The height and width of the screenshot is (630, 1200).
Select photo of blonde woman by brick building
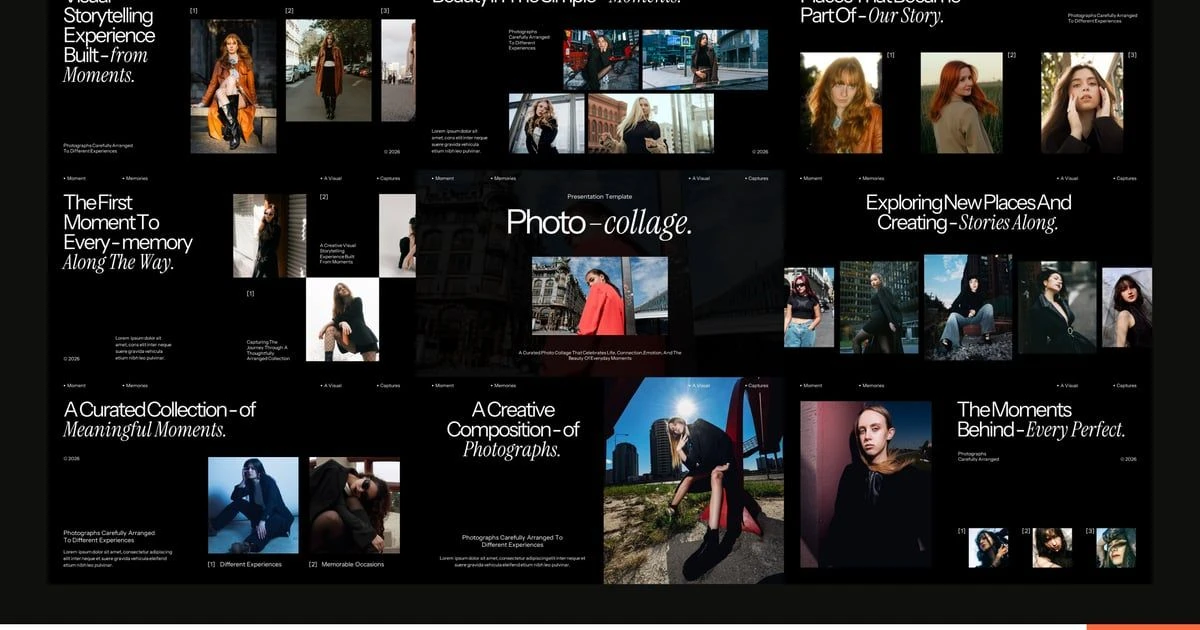[651, 124]
